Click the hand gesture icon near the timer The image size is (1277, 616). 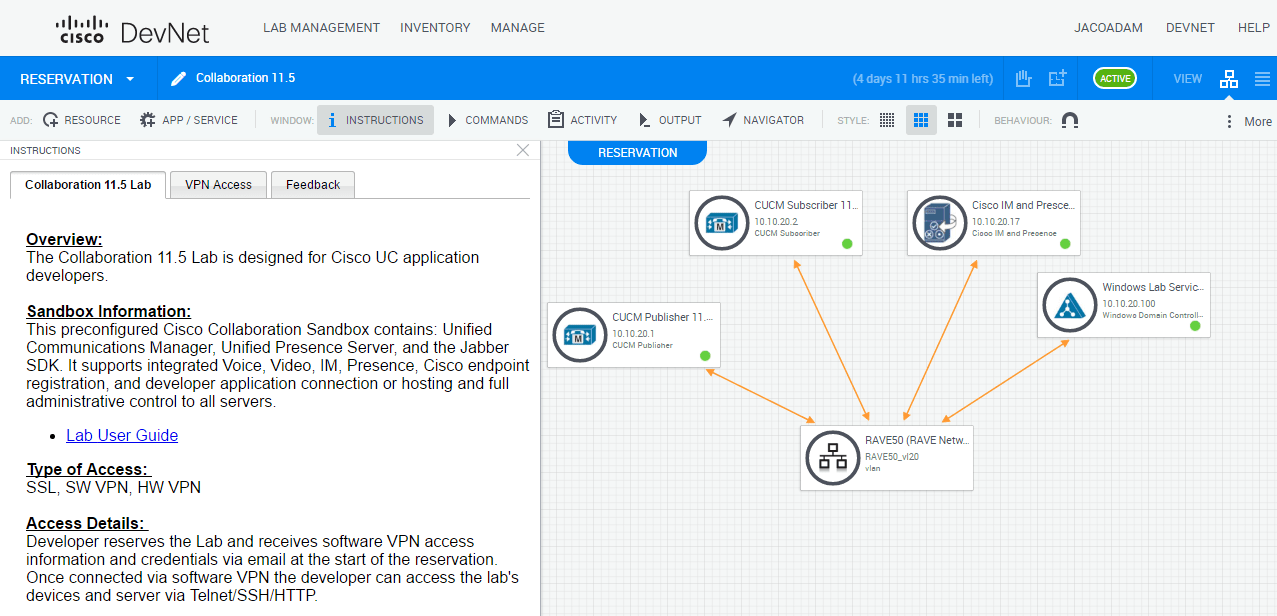[1022, 77]
